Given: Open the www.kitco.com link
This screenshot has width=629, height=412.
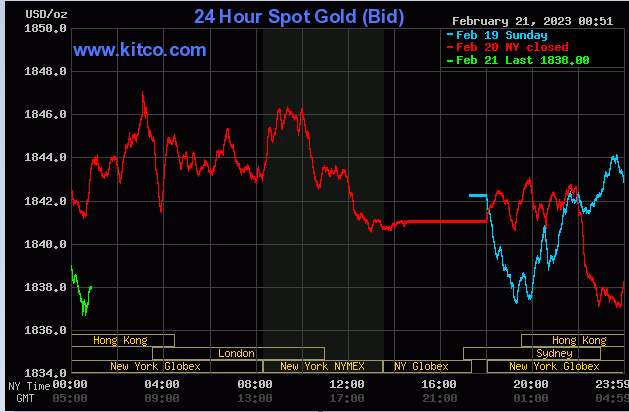Looking at the screenshot, I should (x=140, y=49).
